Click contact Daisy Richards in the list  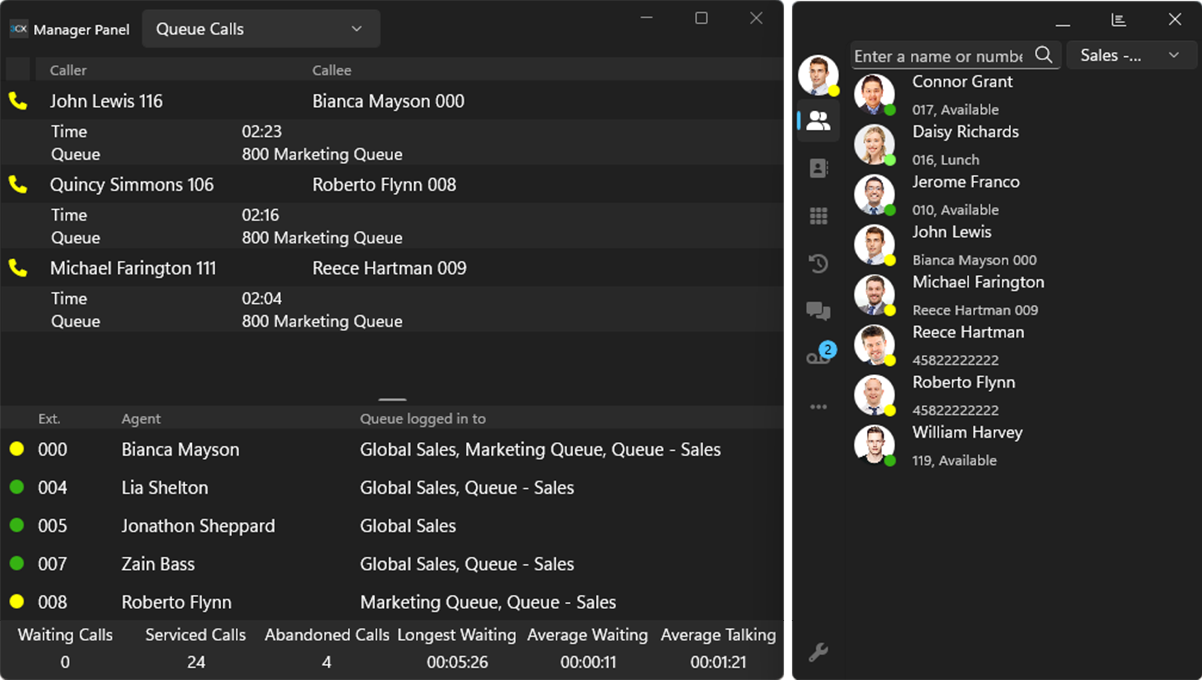pyautogui.click(x=965, y=132)
